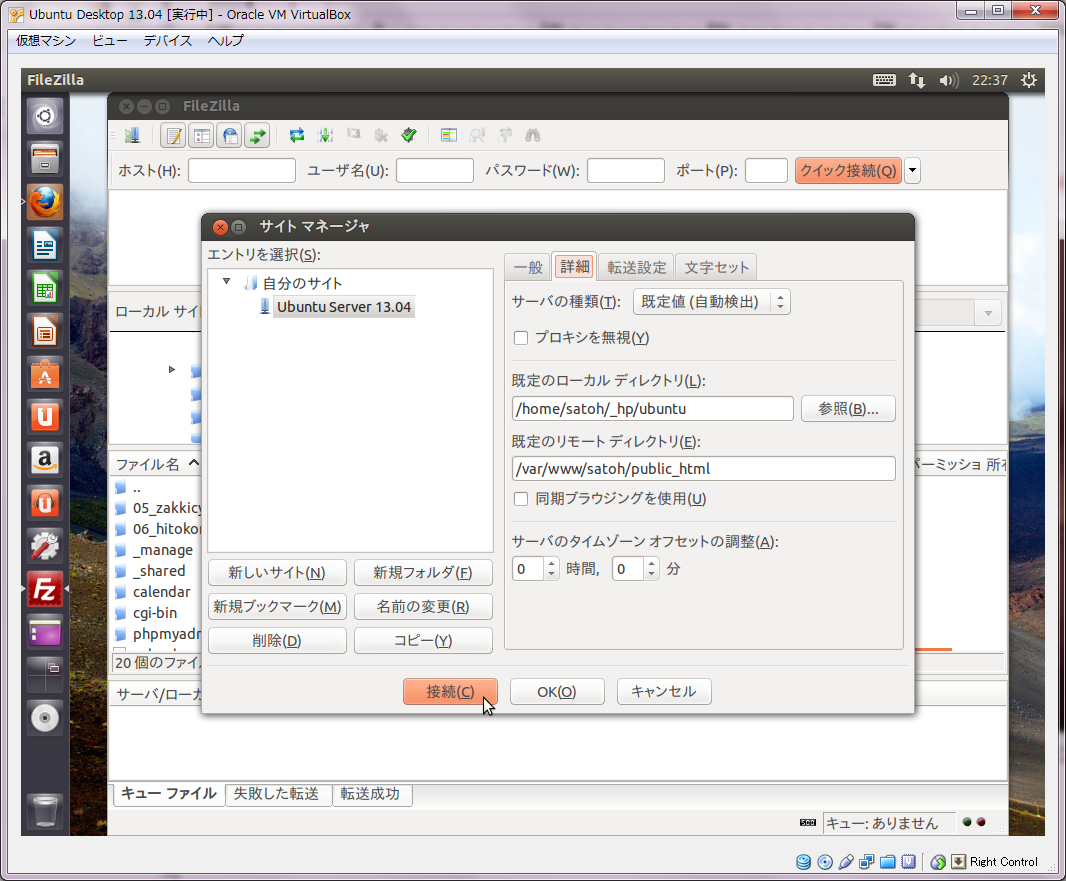Open Ubuntu Software Center launcher icon
The image size is (1066, 881).
click(45, 375)
